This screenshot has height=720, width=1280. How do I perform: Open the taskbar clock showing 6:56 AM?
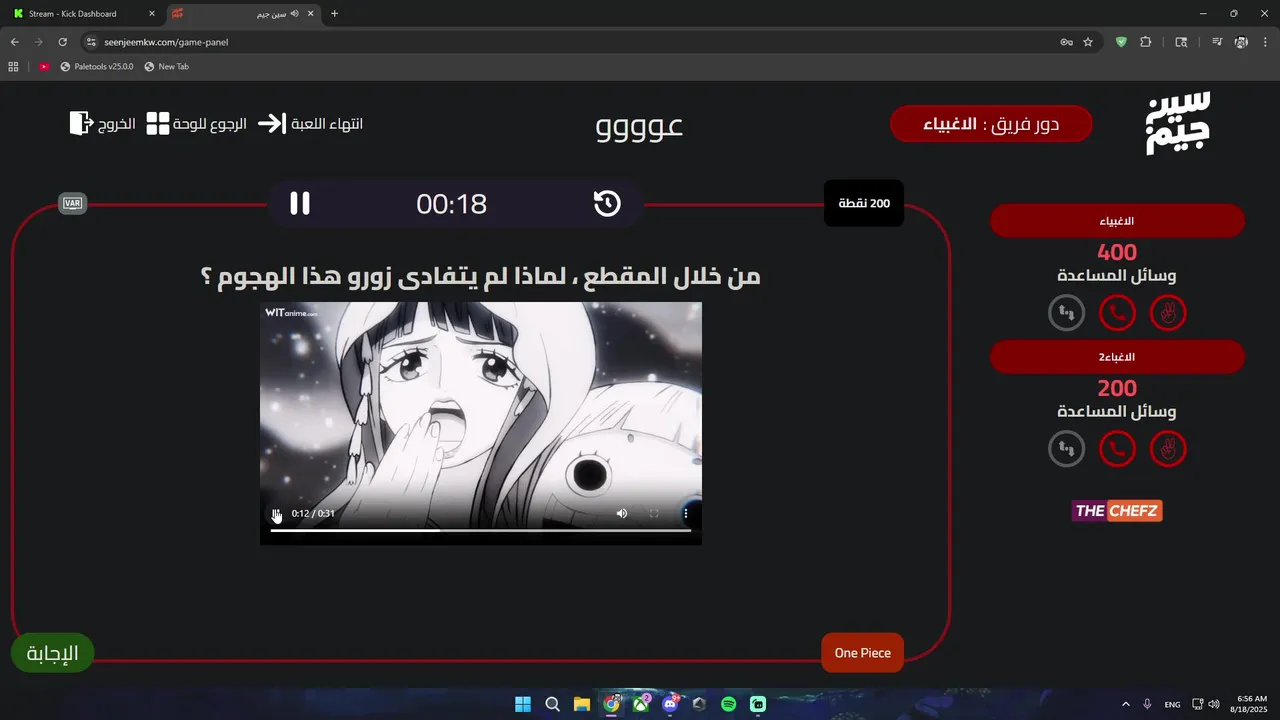[x=1251, y=704]
